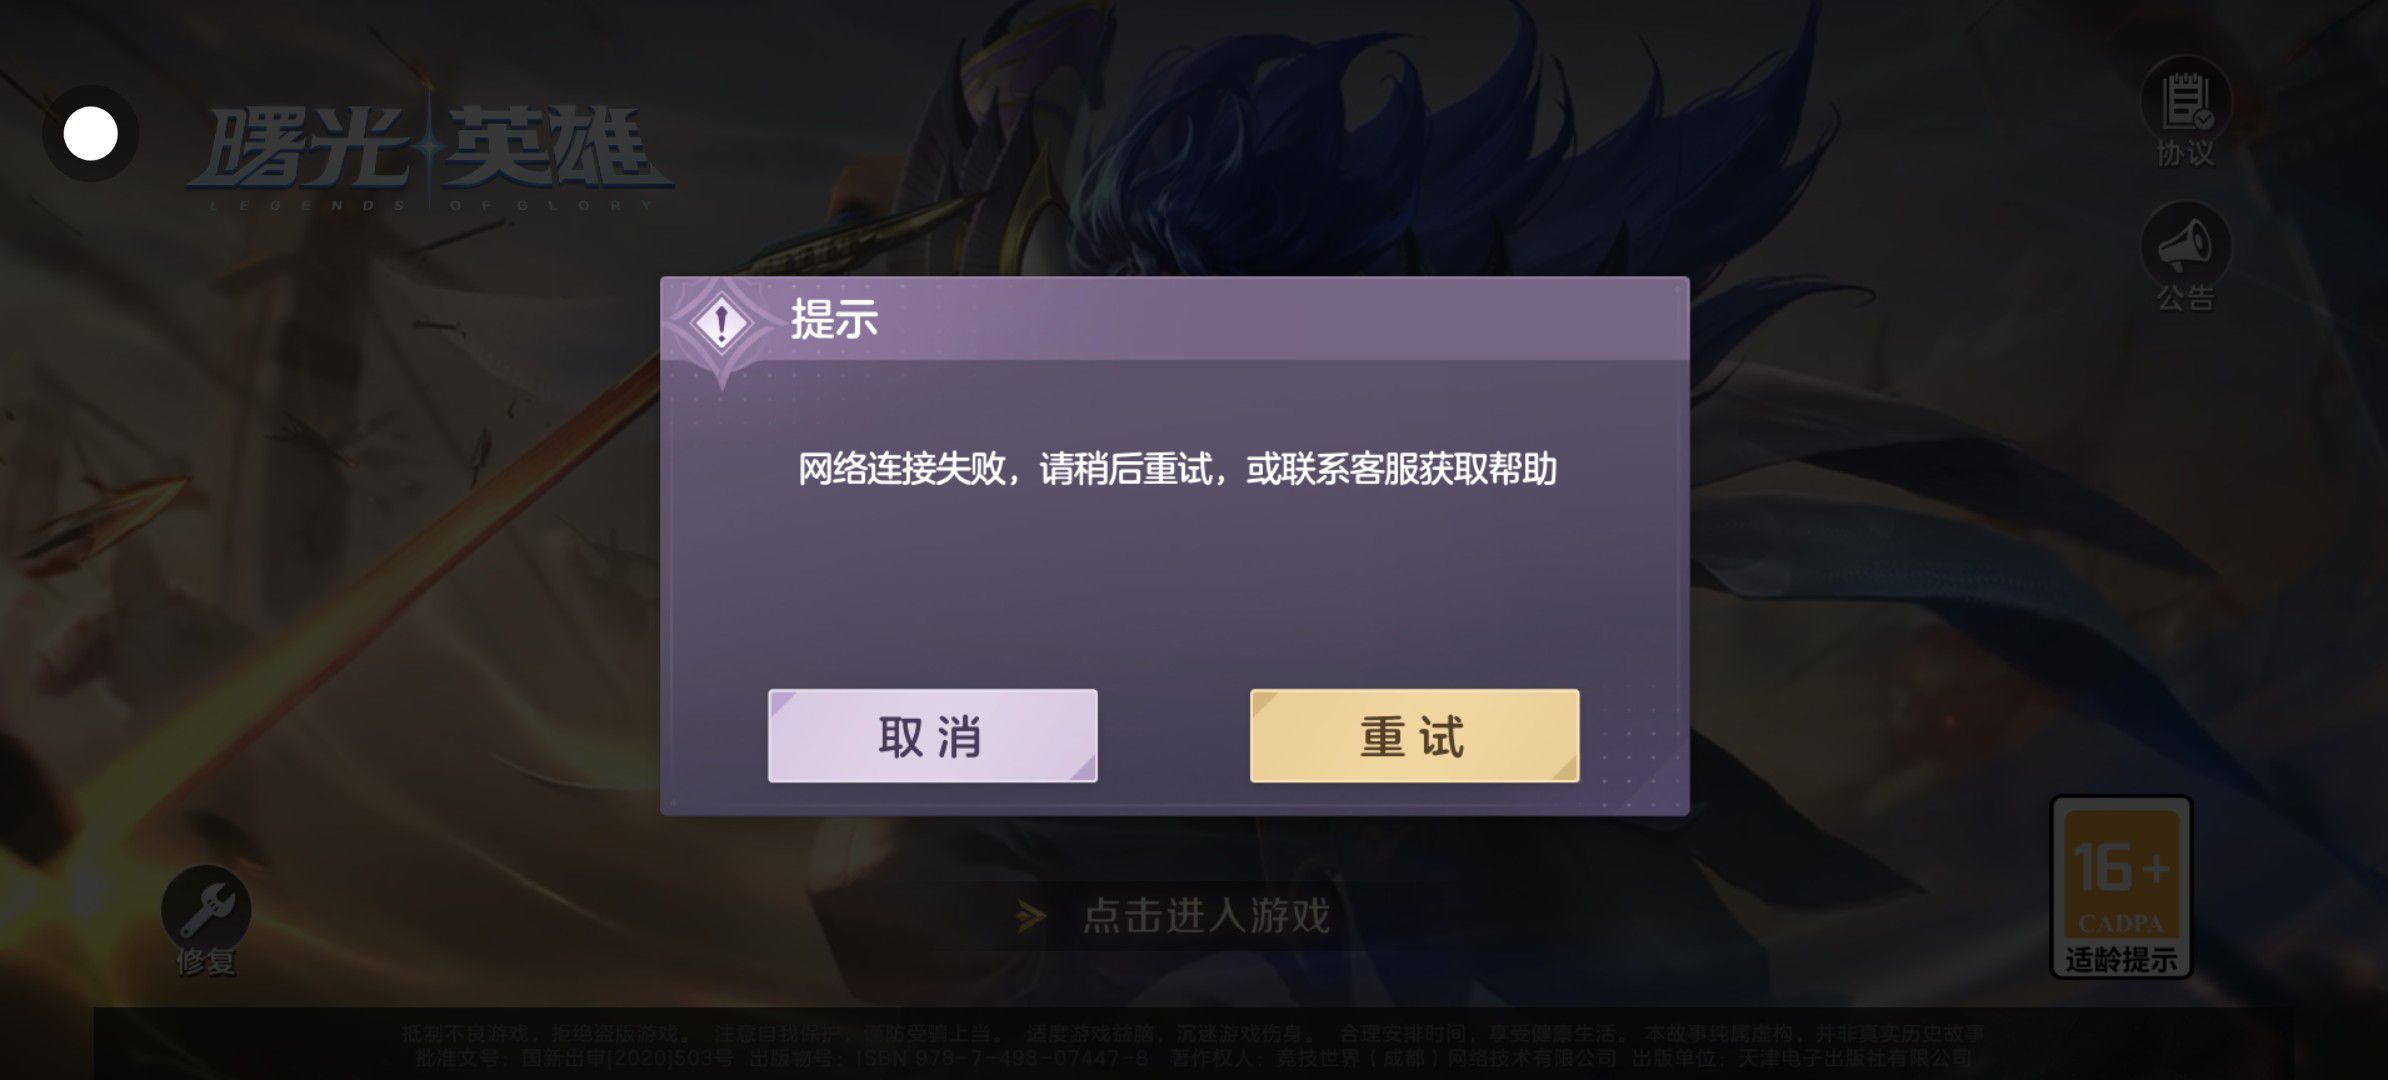Cancel the dialog with 取消

point(932,735)
